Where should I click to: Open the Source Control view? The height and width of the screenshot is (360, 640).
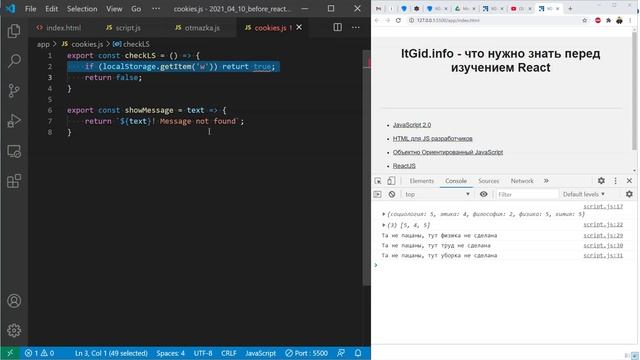point(14,91)
